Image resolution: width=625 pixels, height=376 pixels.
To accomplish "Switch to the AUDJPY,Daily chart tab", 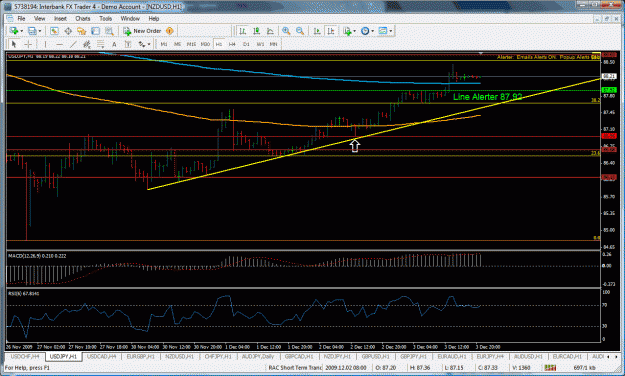I will [258, 356].
